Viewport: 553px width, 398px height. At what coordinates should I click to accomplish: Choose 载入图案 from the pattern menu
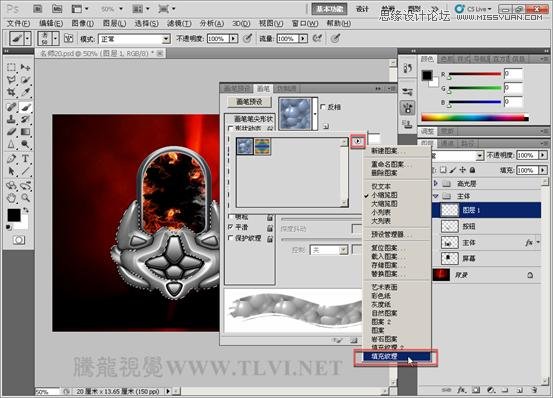(396, 257)
